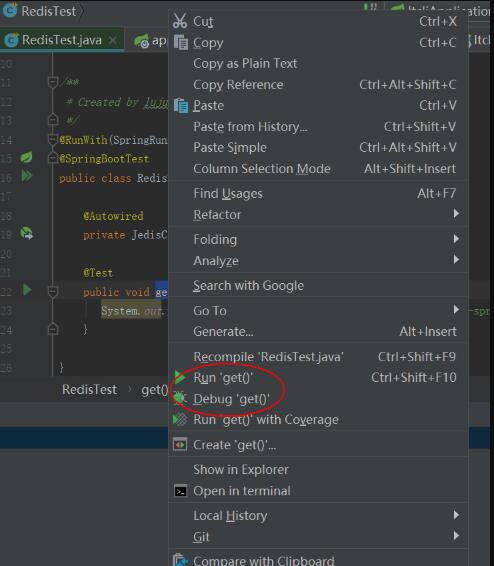Choose Open in terminal entry

pyautogui.click(x=318, y=491)
